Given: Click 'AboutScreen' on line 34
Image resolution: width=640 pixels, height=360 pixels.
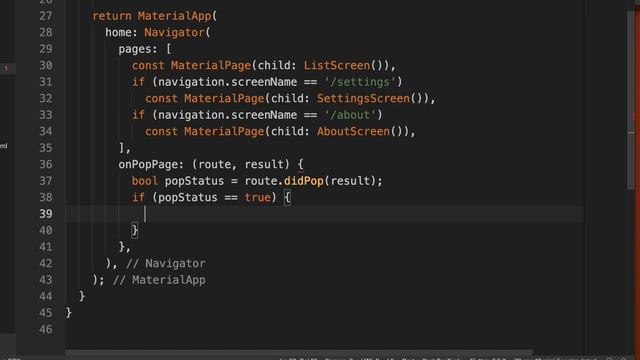Looking at the screenshot, I should click(x=353, y=131).
